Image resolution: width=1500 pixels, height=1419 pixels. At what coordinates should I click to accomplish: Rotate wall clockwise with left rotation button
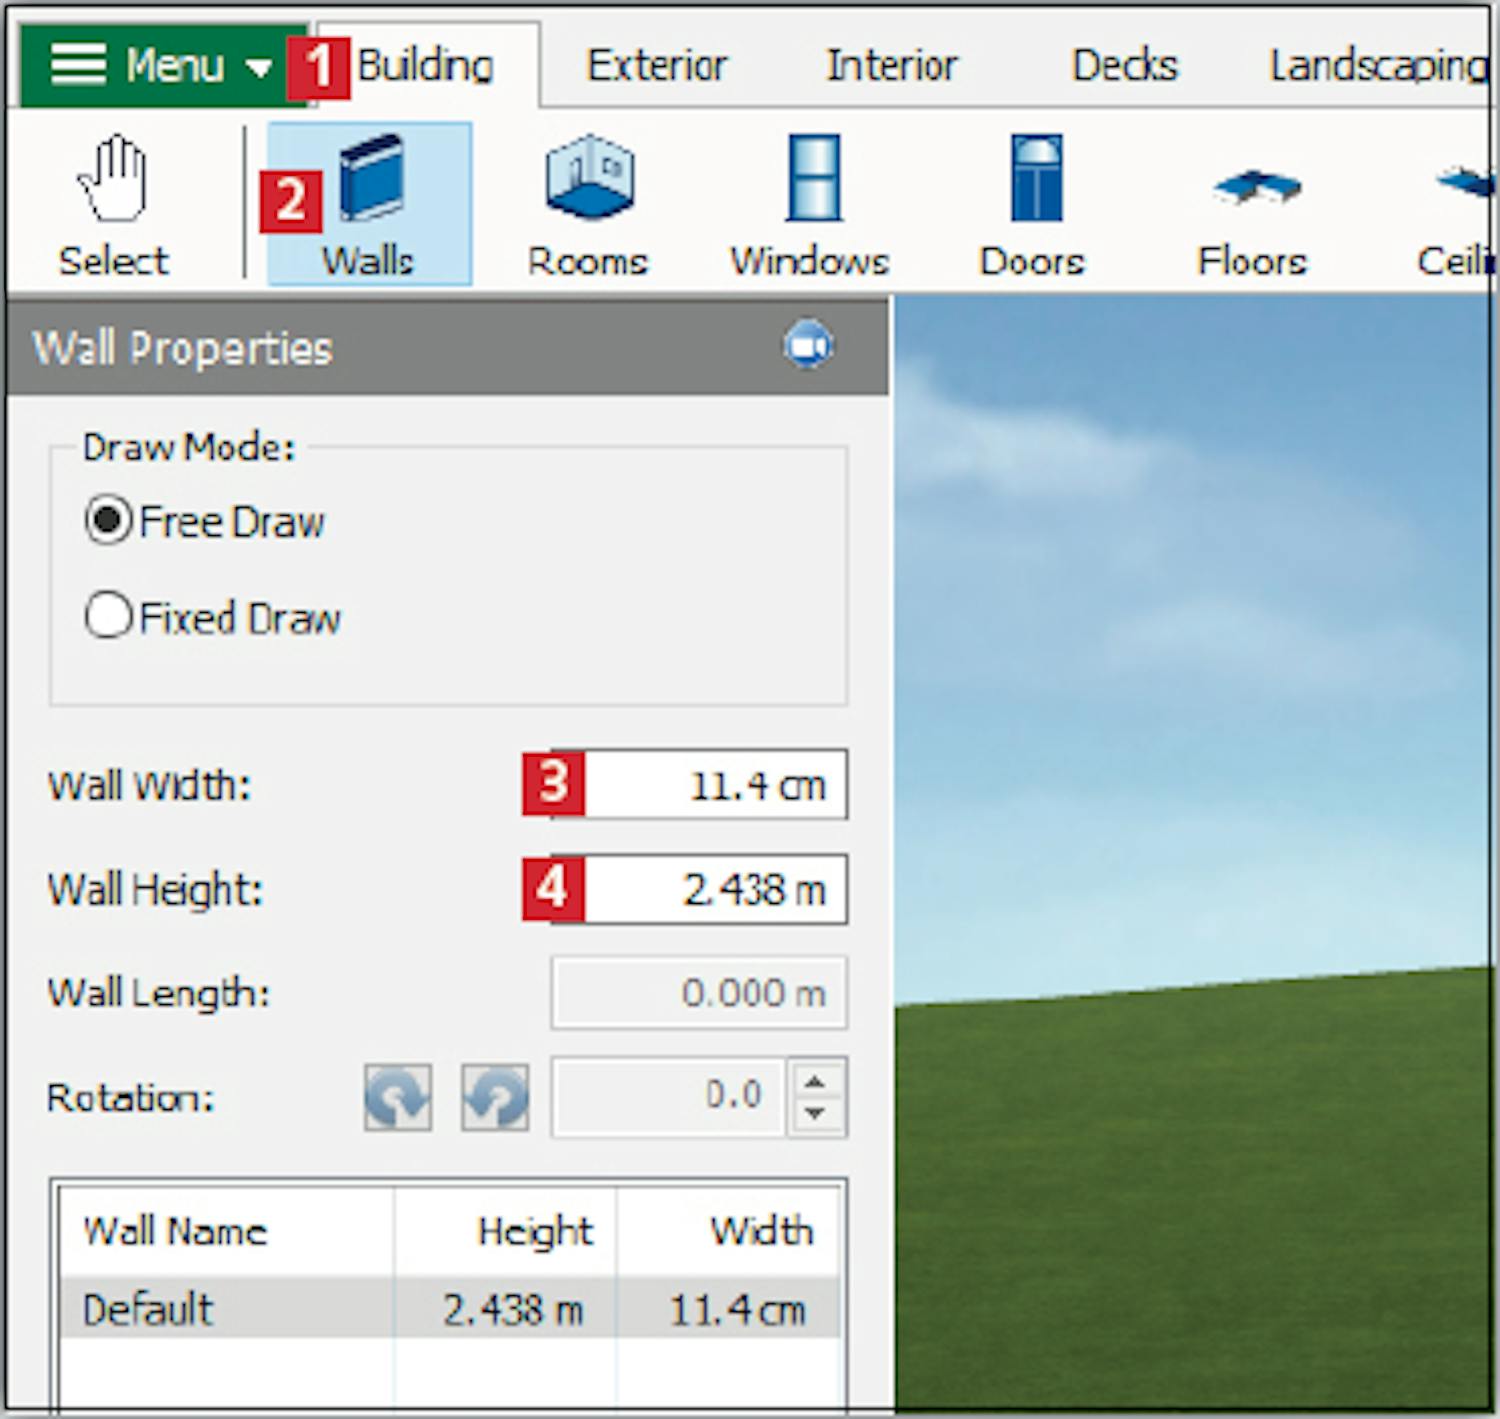(x=398, y=1097)
